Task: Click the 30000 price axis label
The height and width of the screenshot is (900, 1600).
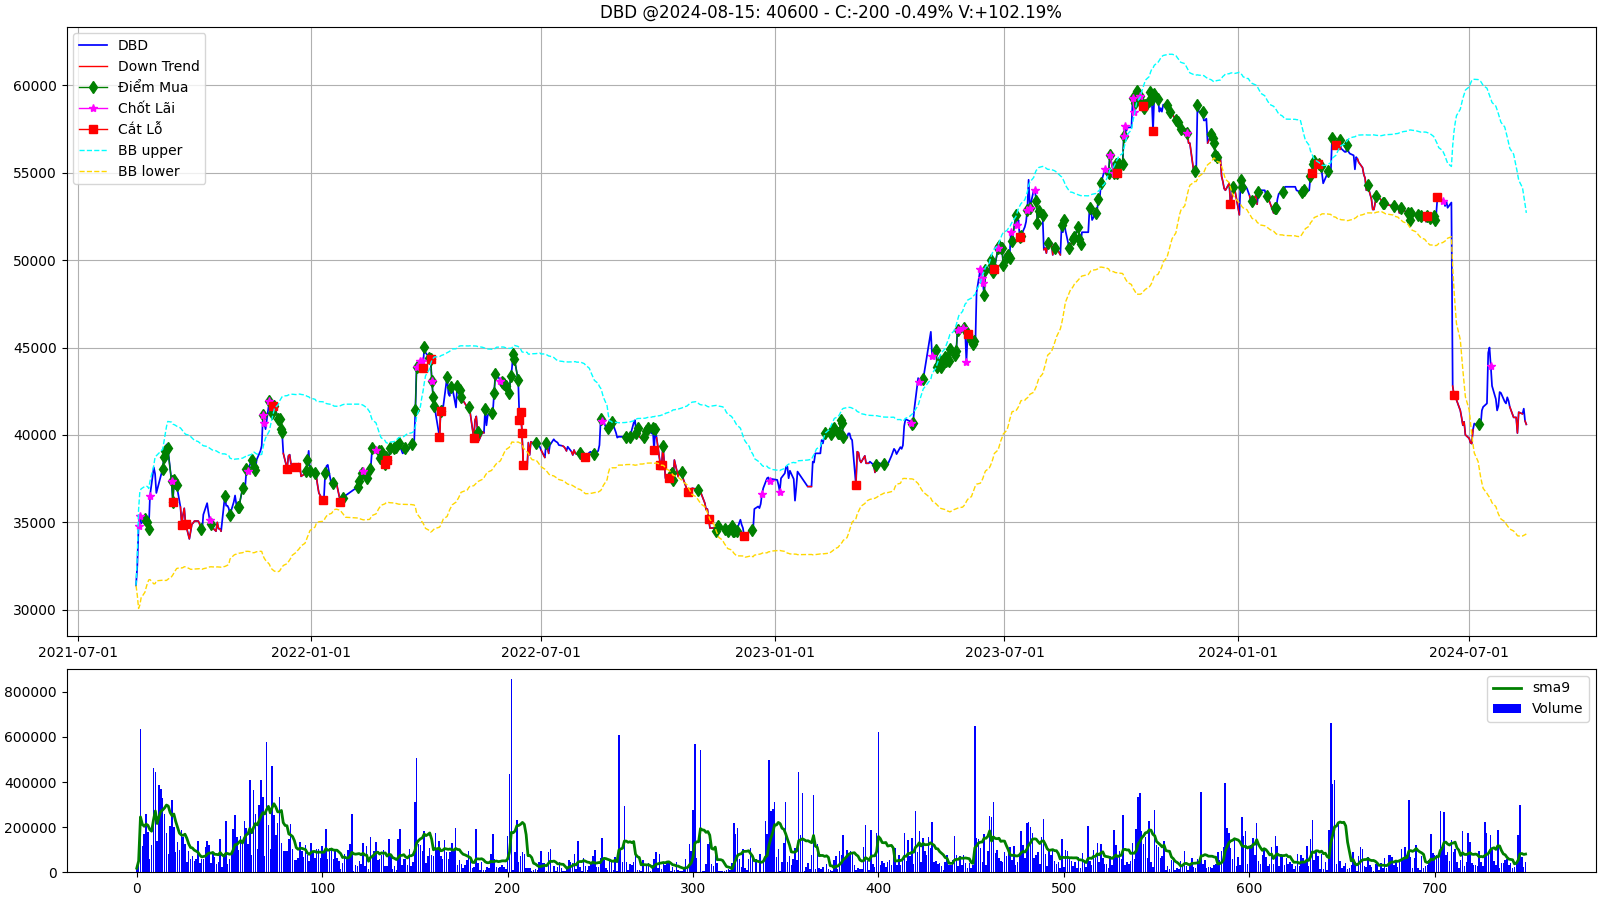Action: (x=35, y=611)
